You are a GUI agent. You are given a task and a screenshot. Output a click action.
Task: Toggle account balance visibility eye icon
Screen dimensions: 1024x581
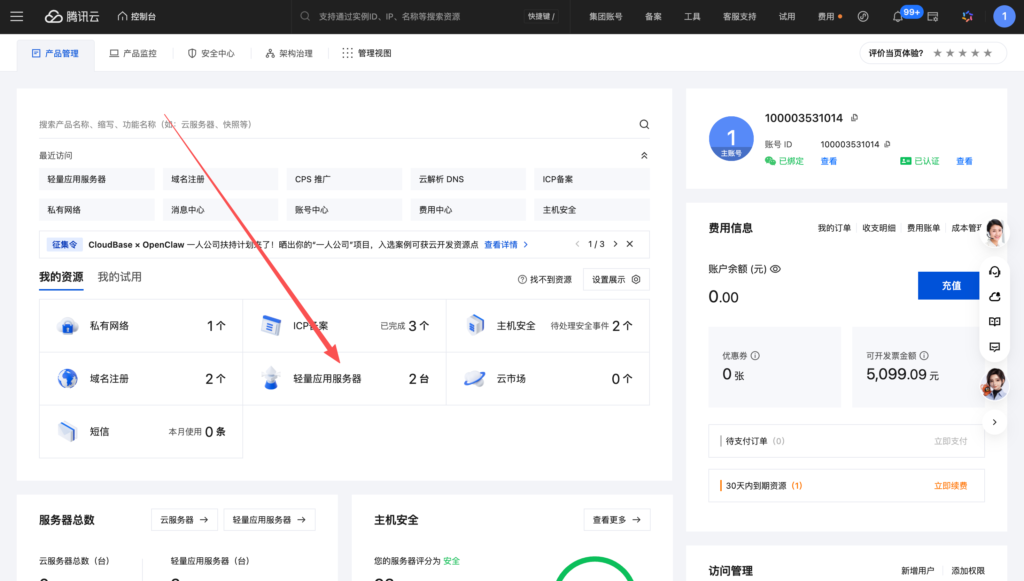click(x=775, y=269)
